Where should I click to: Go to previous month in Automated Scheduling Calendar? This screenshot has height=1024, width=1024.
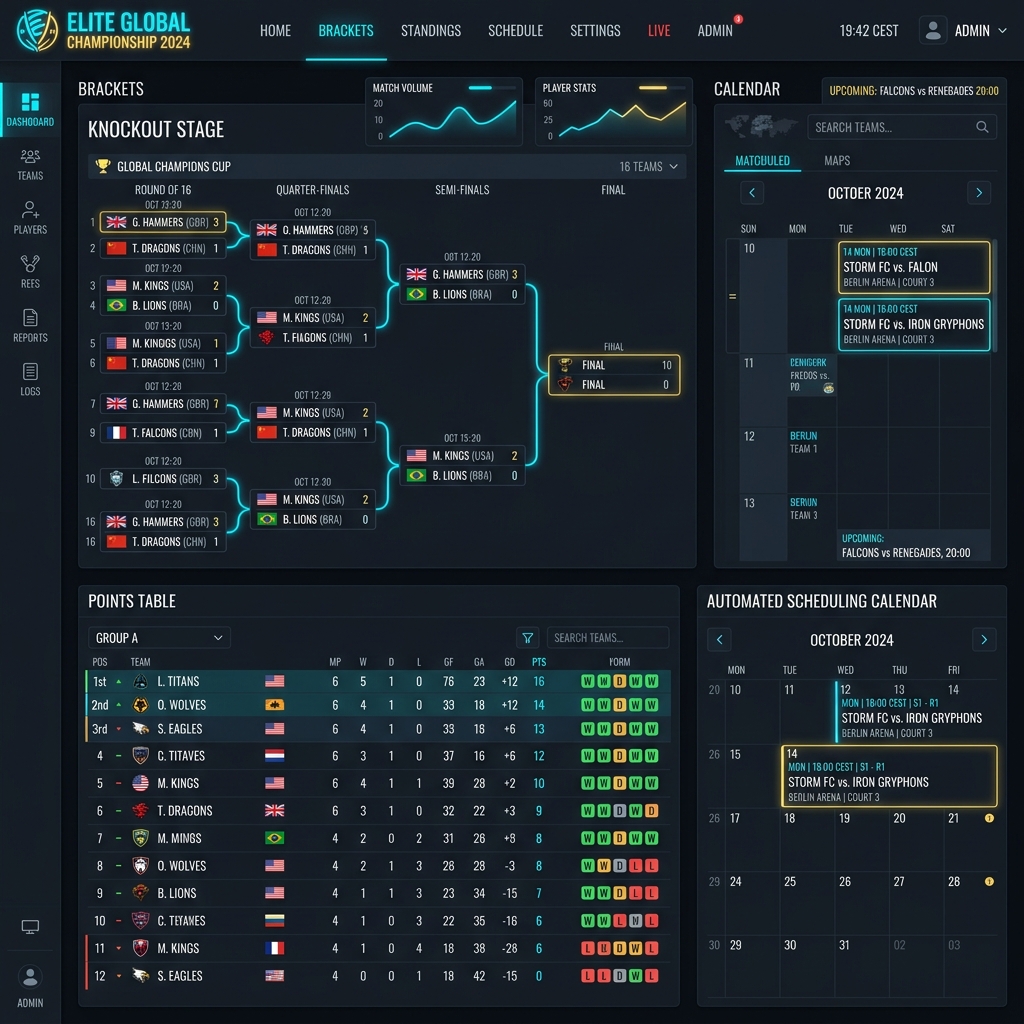tap(719, 639)
